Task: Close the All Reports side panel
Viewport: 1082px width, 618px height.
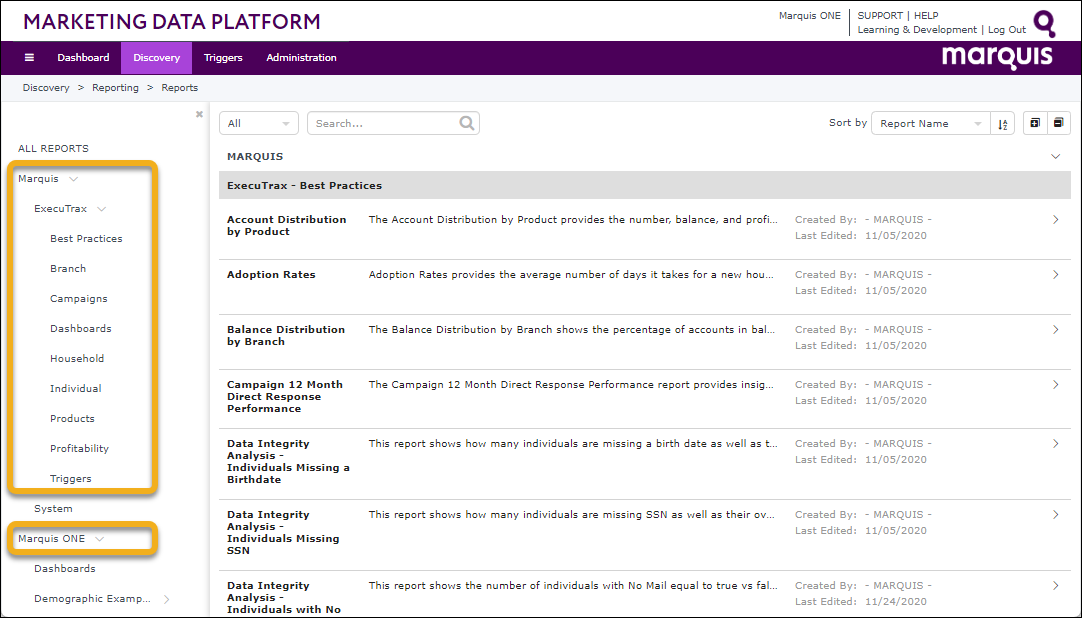Action: pyautogui.click(x=199, y=114)
